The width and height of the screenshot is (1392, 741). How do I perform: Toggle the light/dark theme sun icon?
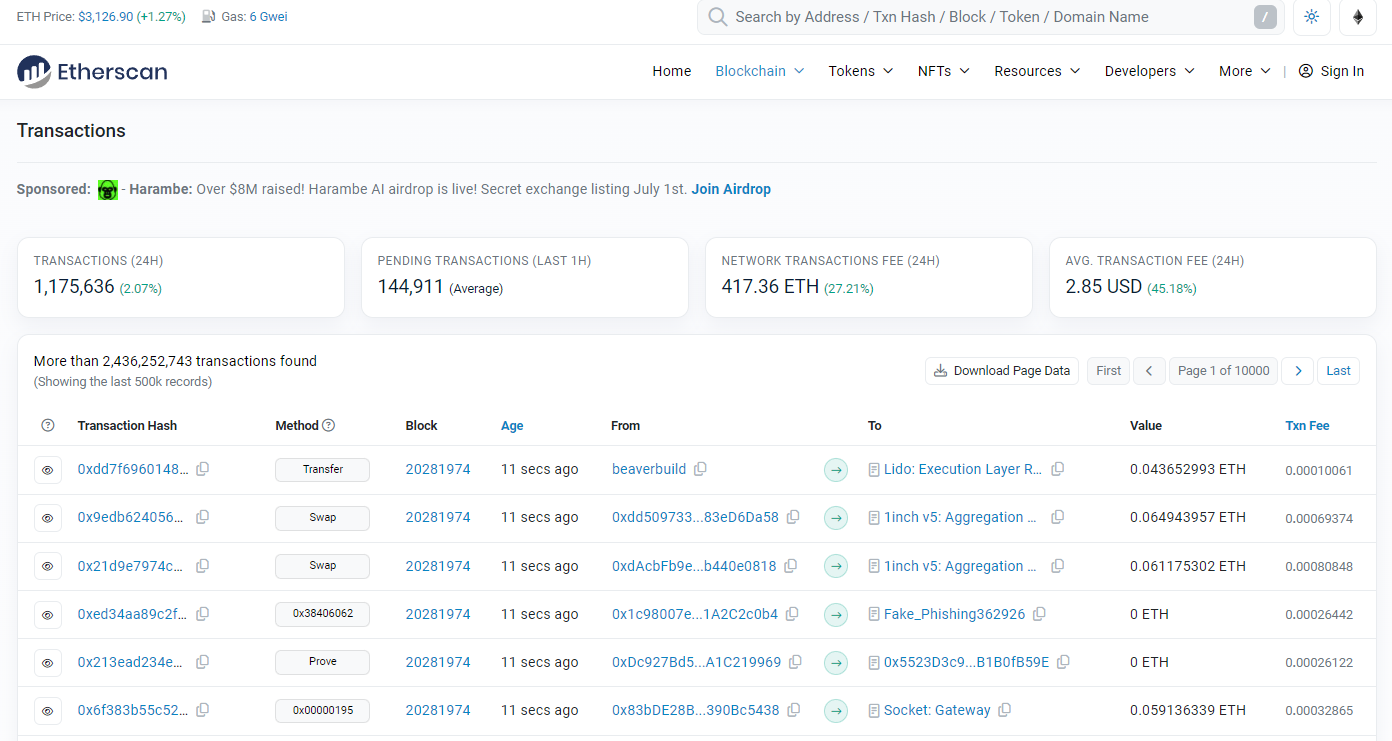(1311, 17)
